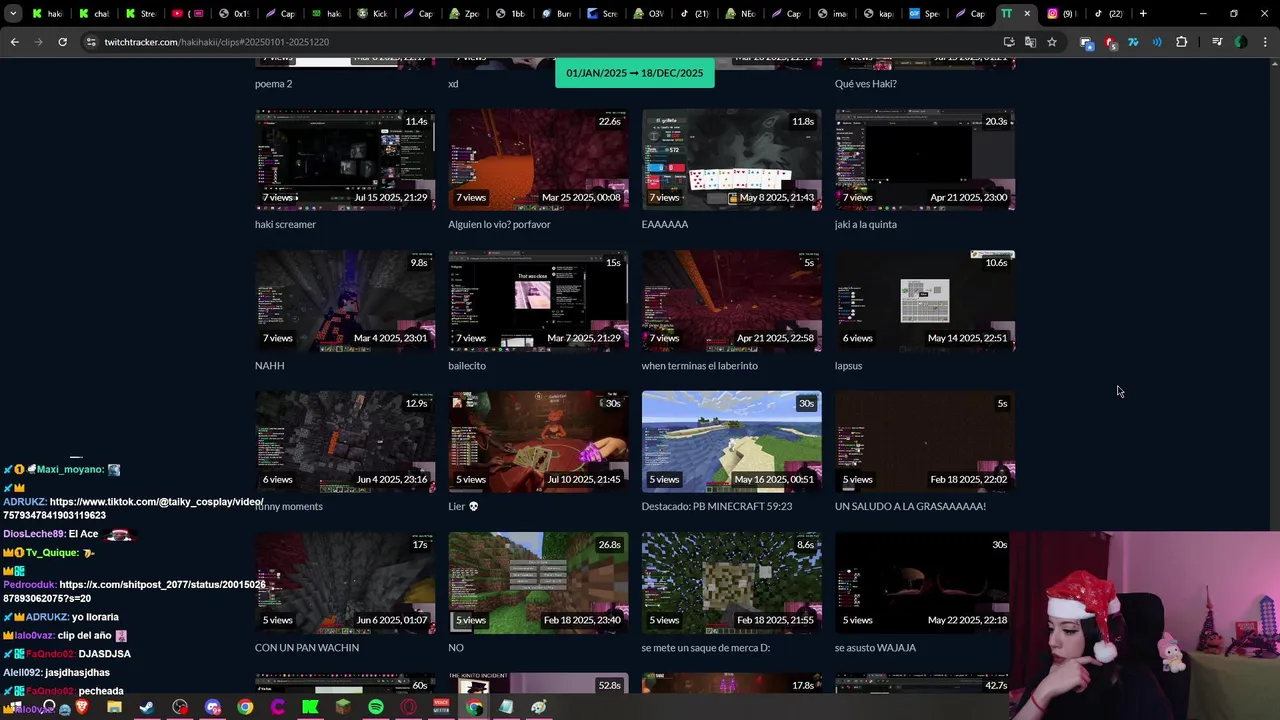
Task: Open the 'CON UN PAN WACHIN' clip thumbnail
Action: click(345, 583)
